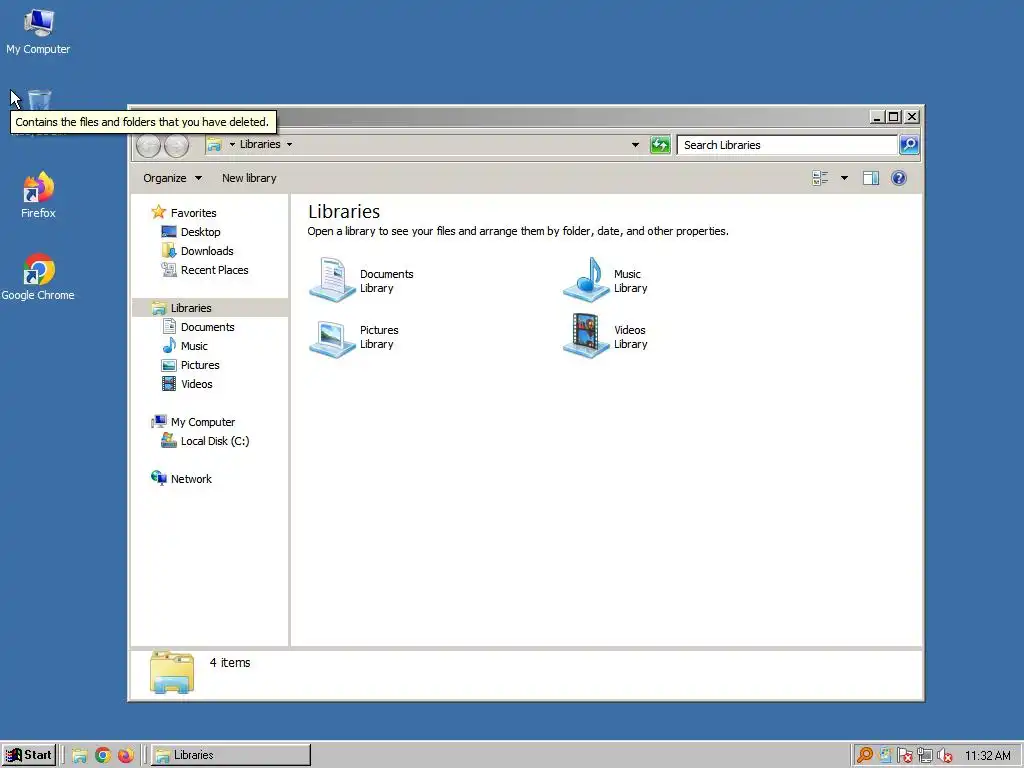The image size is (1024, 768).
Task: Open Documents Library
Action: click(x=361, y=280)
